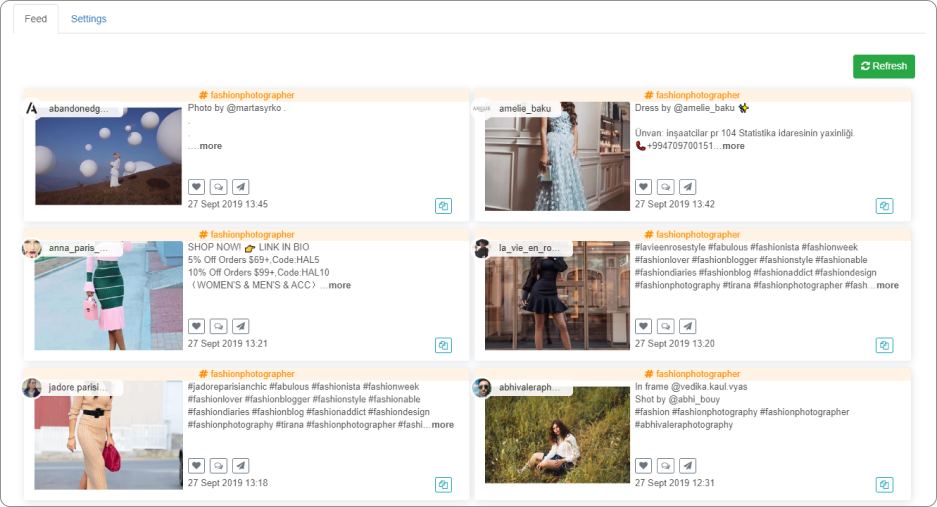Image resolution: width=937 pixels, height=507 pixels.
Task: Like the jadore.parisi post
Action: pos(196,466)
